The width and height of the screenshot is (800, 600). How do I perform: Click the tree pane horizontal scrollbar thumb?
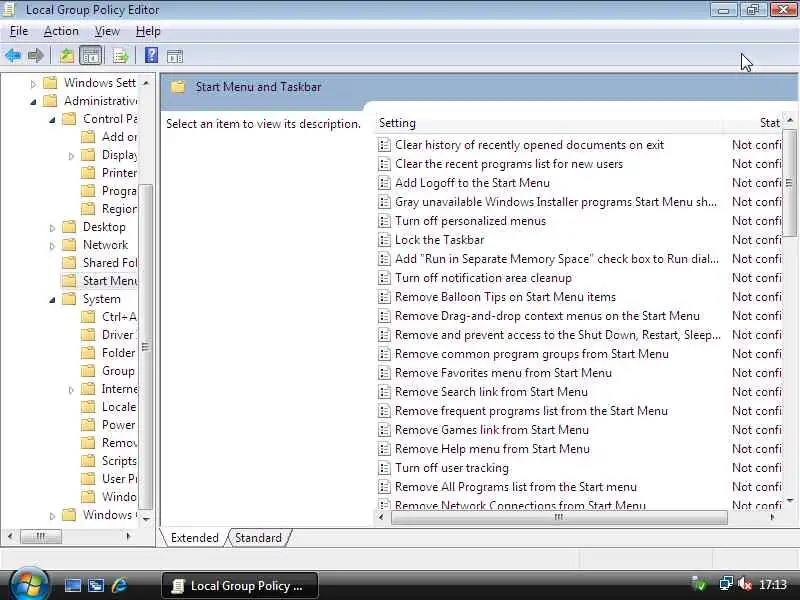[41, 536]
